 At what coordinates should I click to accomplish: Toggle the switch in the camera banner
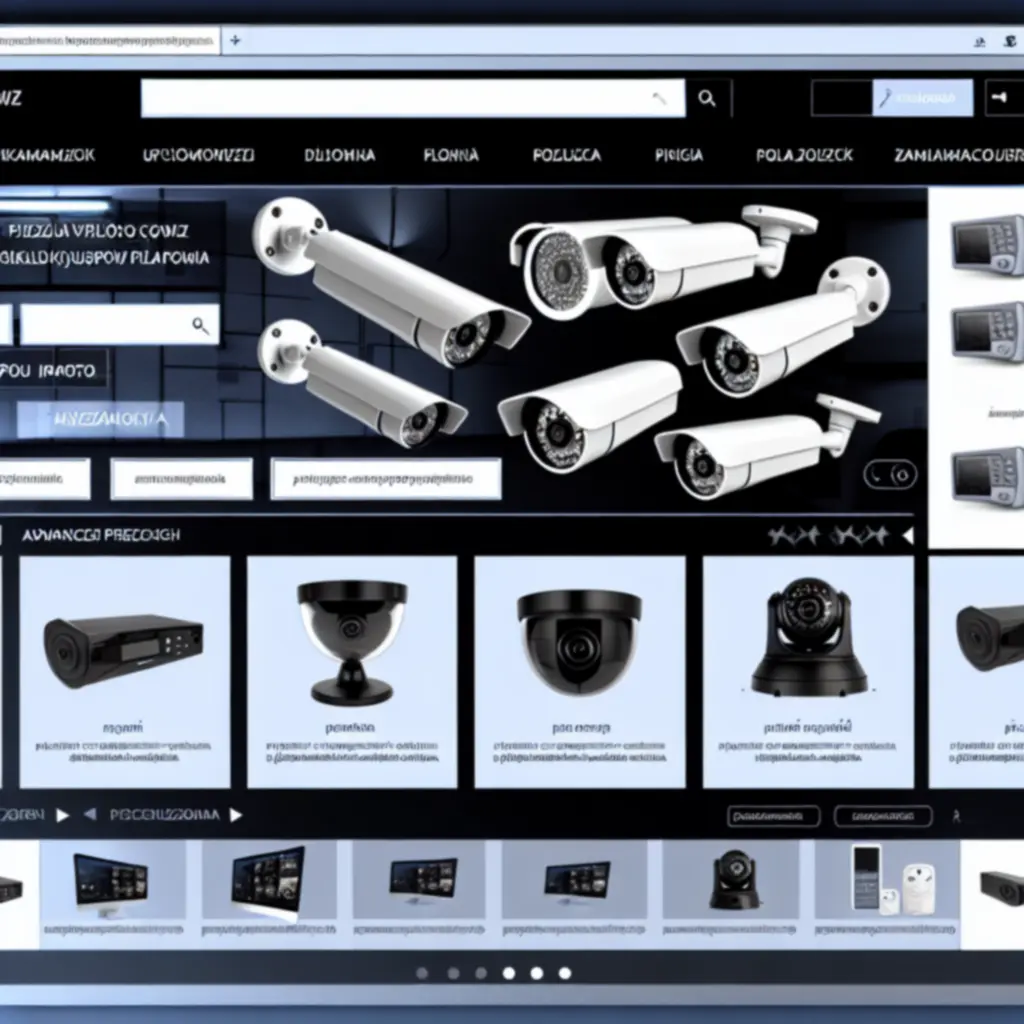click(x=889, y=473)
